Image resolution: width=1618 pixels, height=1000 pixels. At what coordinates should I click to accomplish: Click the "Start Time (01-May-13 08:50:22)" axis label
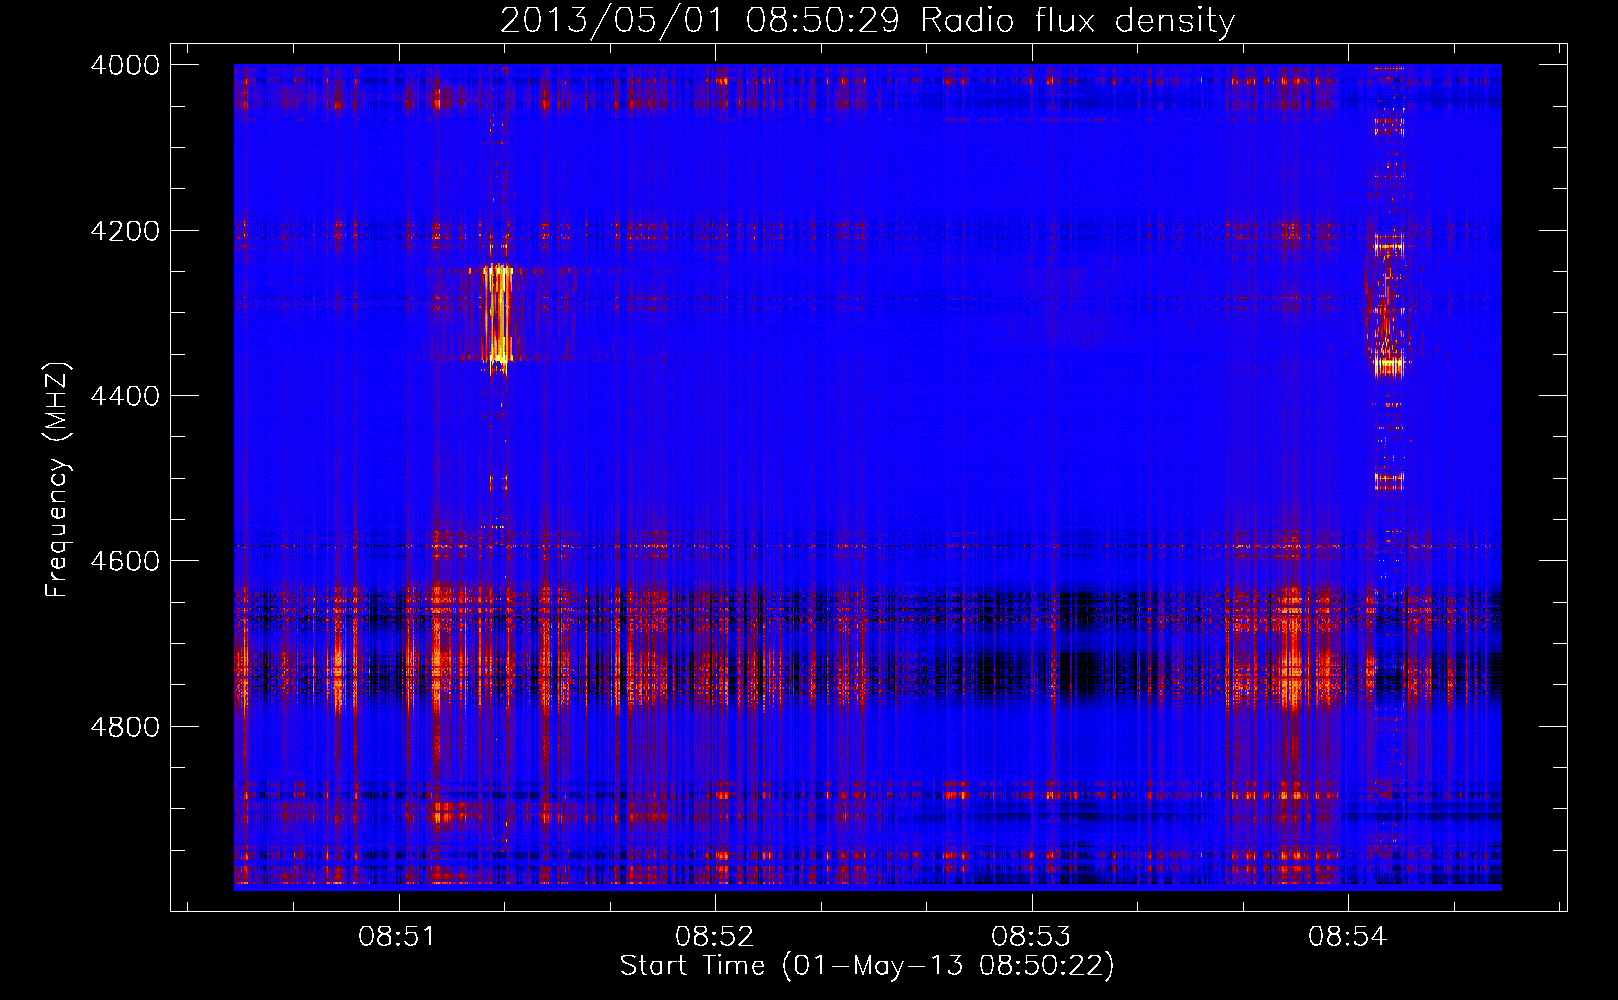click(x=867, y=966)
